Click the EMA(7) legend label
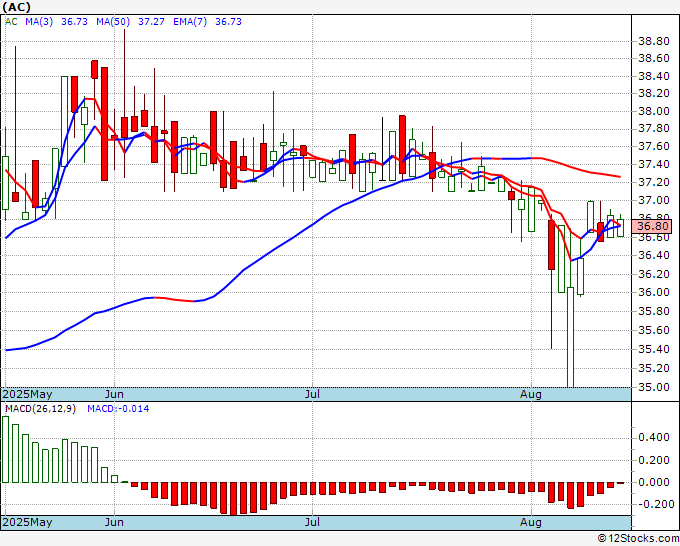Image resolution: width=680 pixels, height=546 pixels. 190,22
